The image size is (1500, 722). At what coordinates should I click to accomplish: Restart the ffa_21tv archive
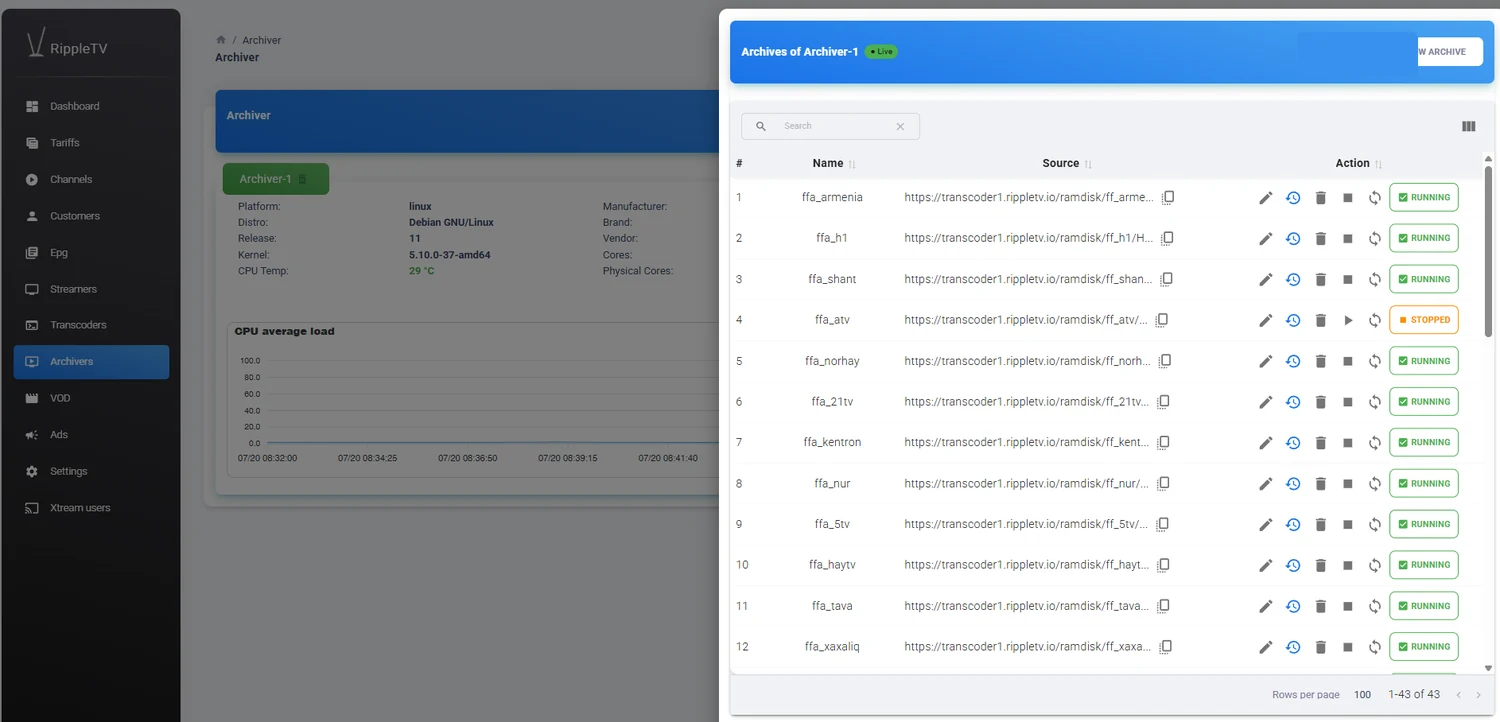pos(1375,402)
